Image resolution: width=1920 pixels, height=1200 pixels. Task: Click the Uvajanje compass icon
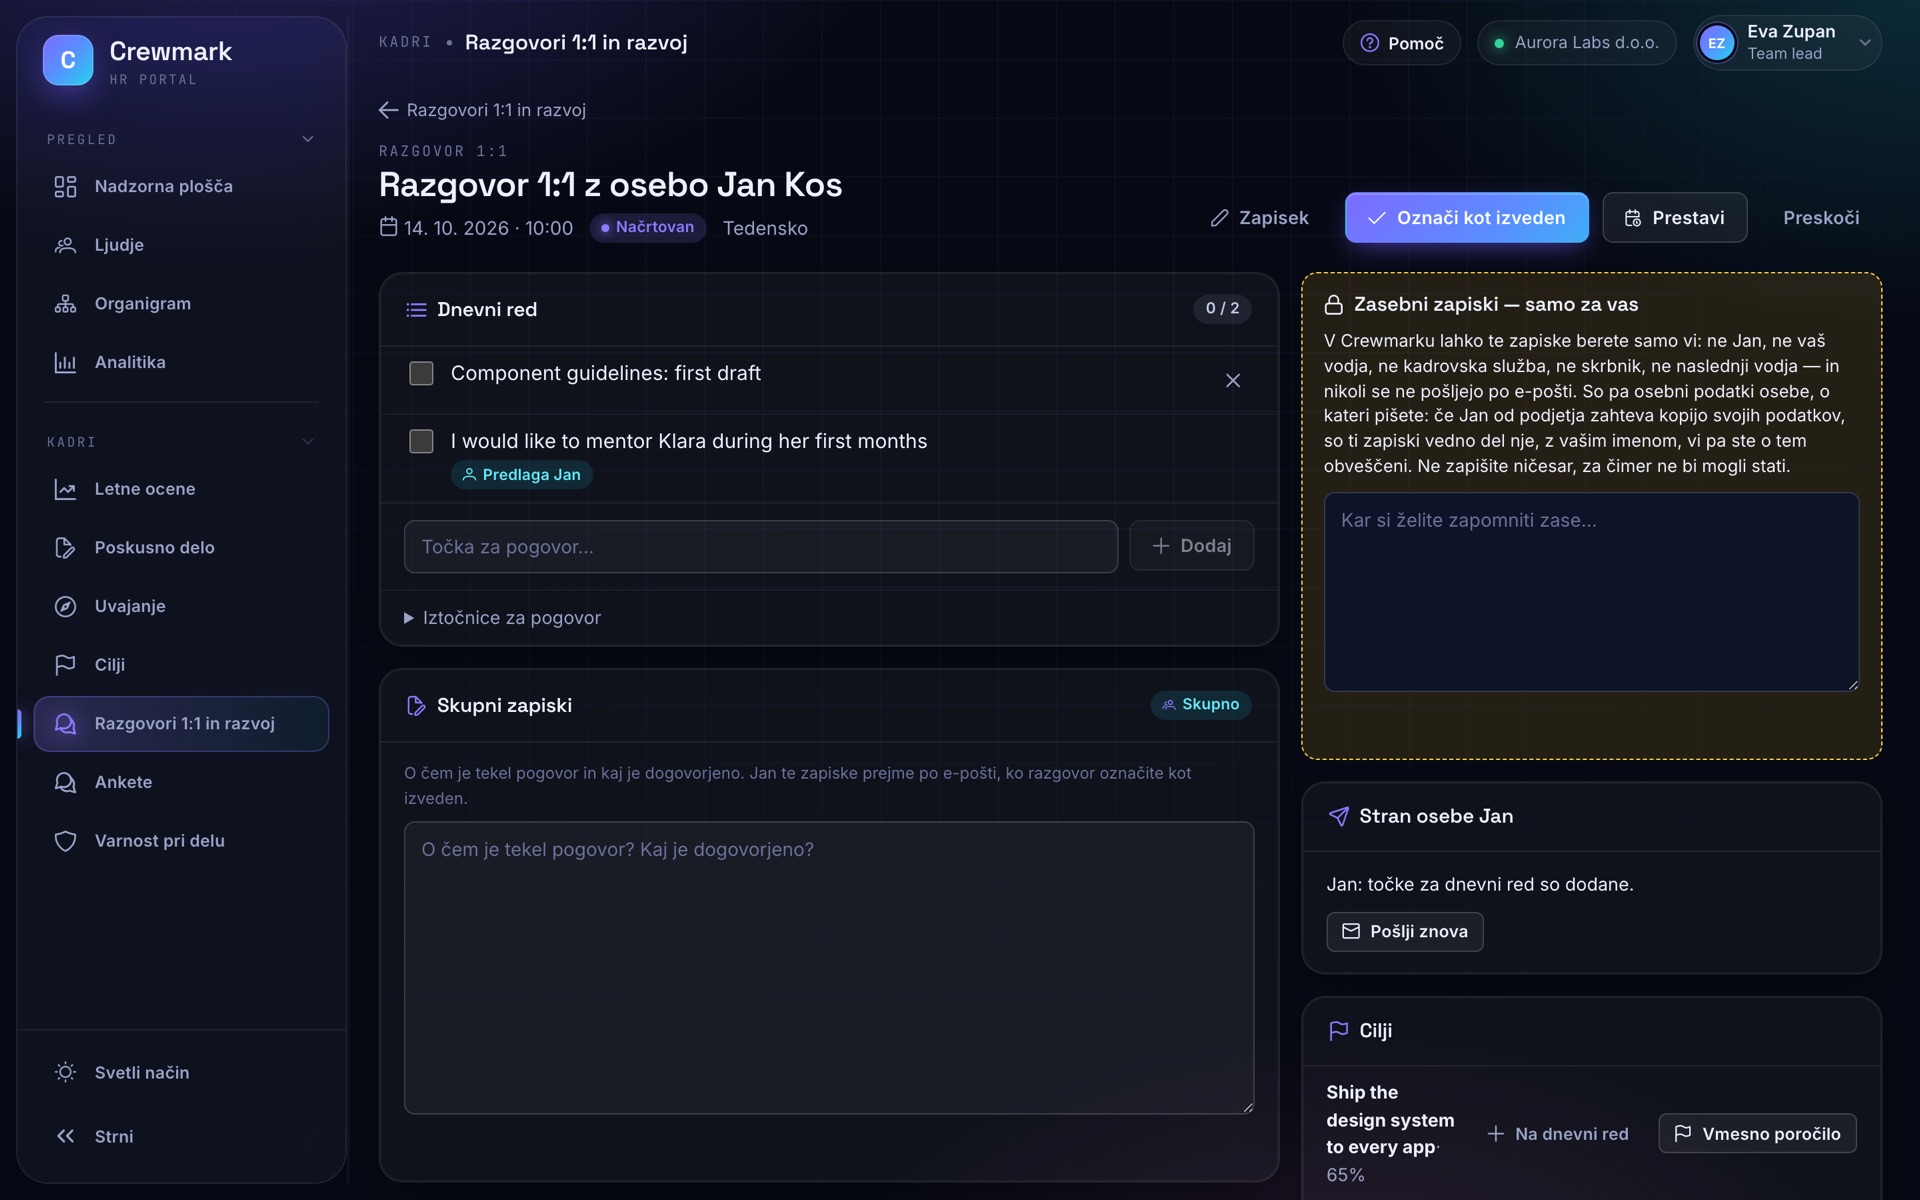65,607
